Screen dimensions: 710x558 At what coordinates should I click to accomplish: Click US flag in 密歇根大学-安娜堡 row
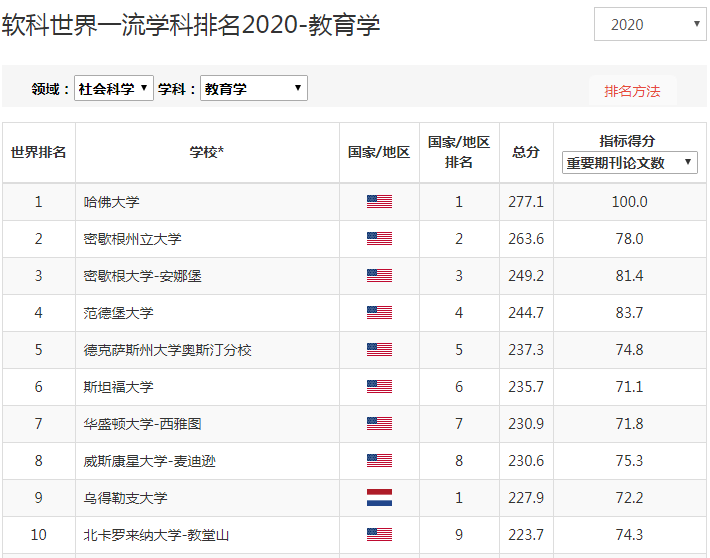[379, 275]
